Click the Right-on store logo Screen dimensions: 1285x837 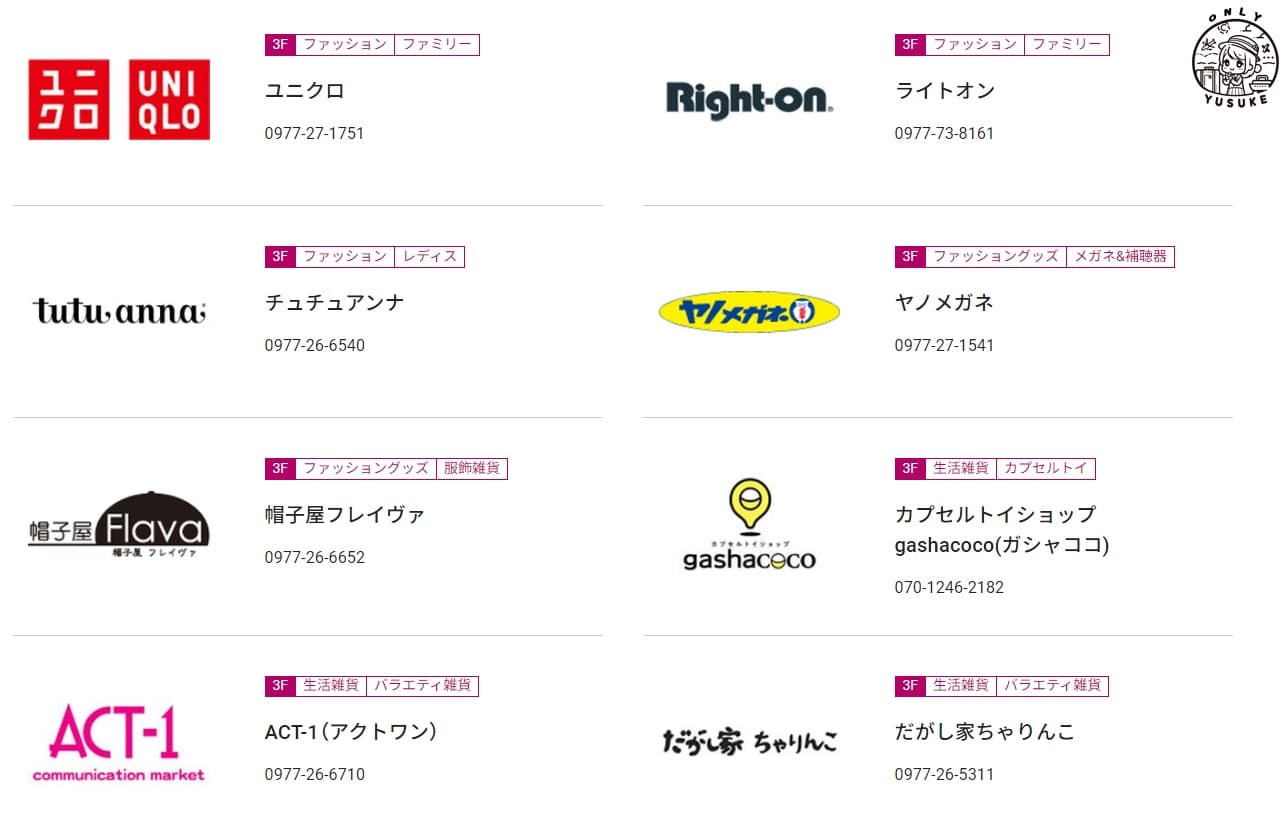point(749,100)
